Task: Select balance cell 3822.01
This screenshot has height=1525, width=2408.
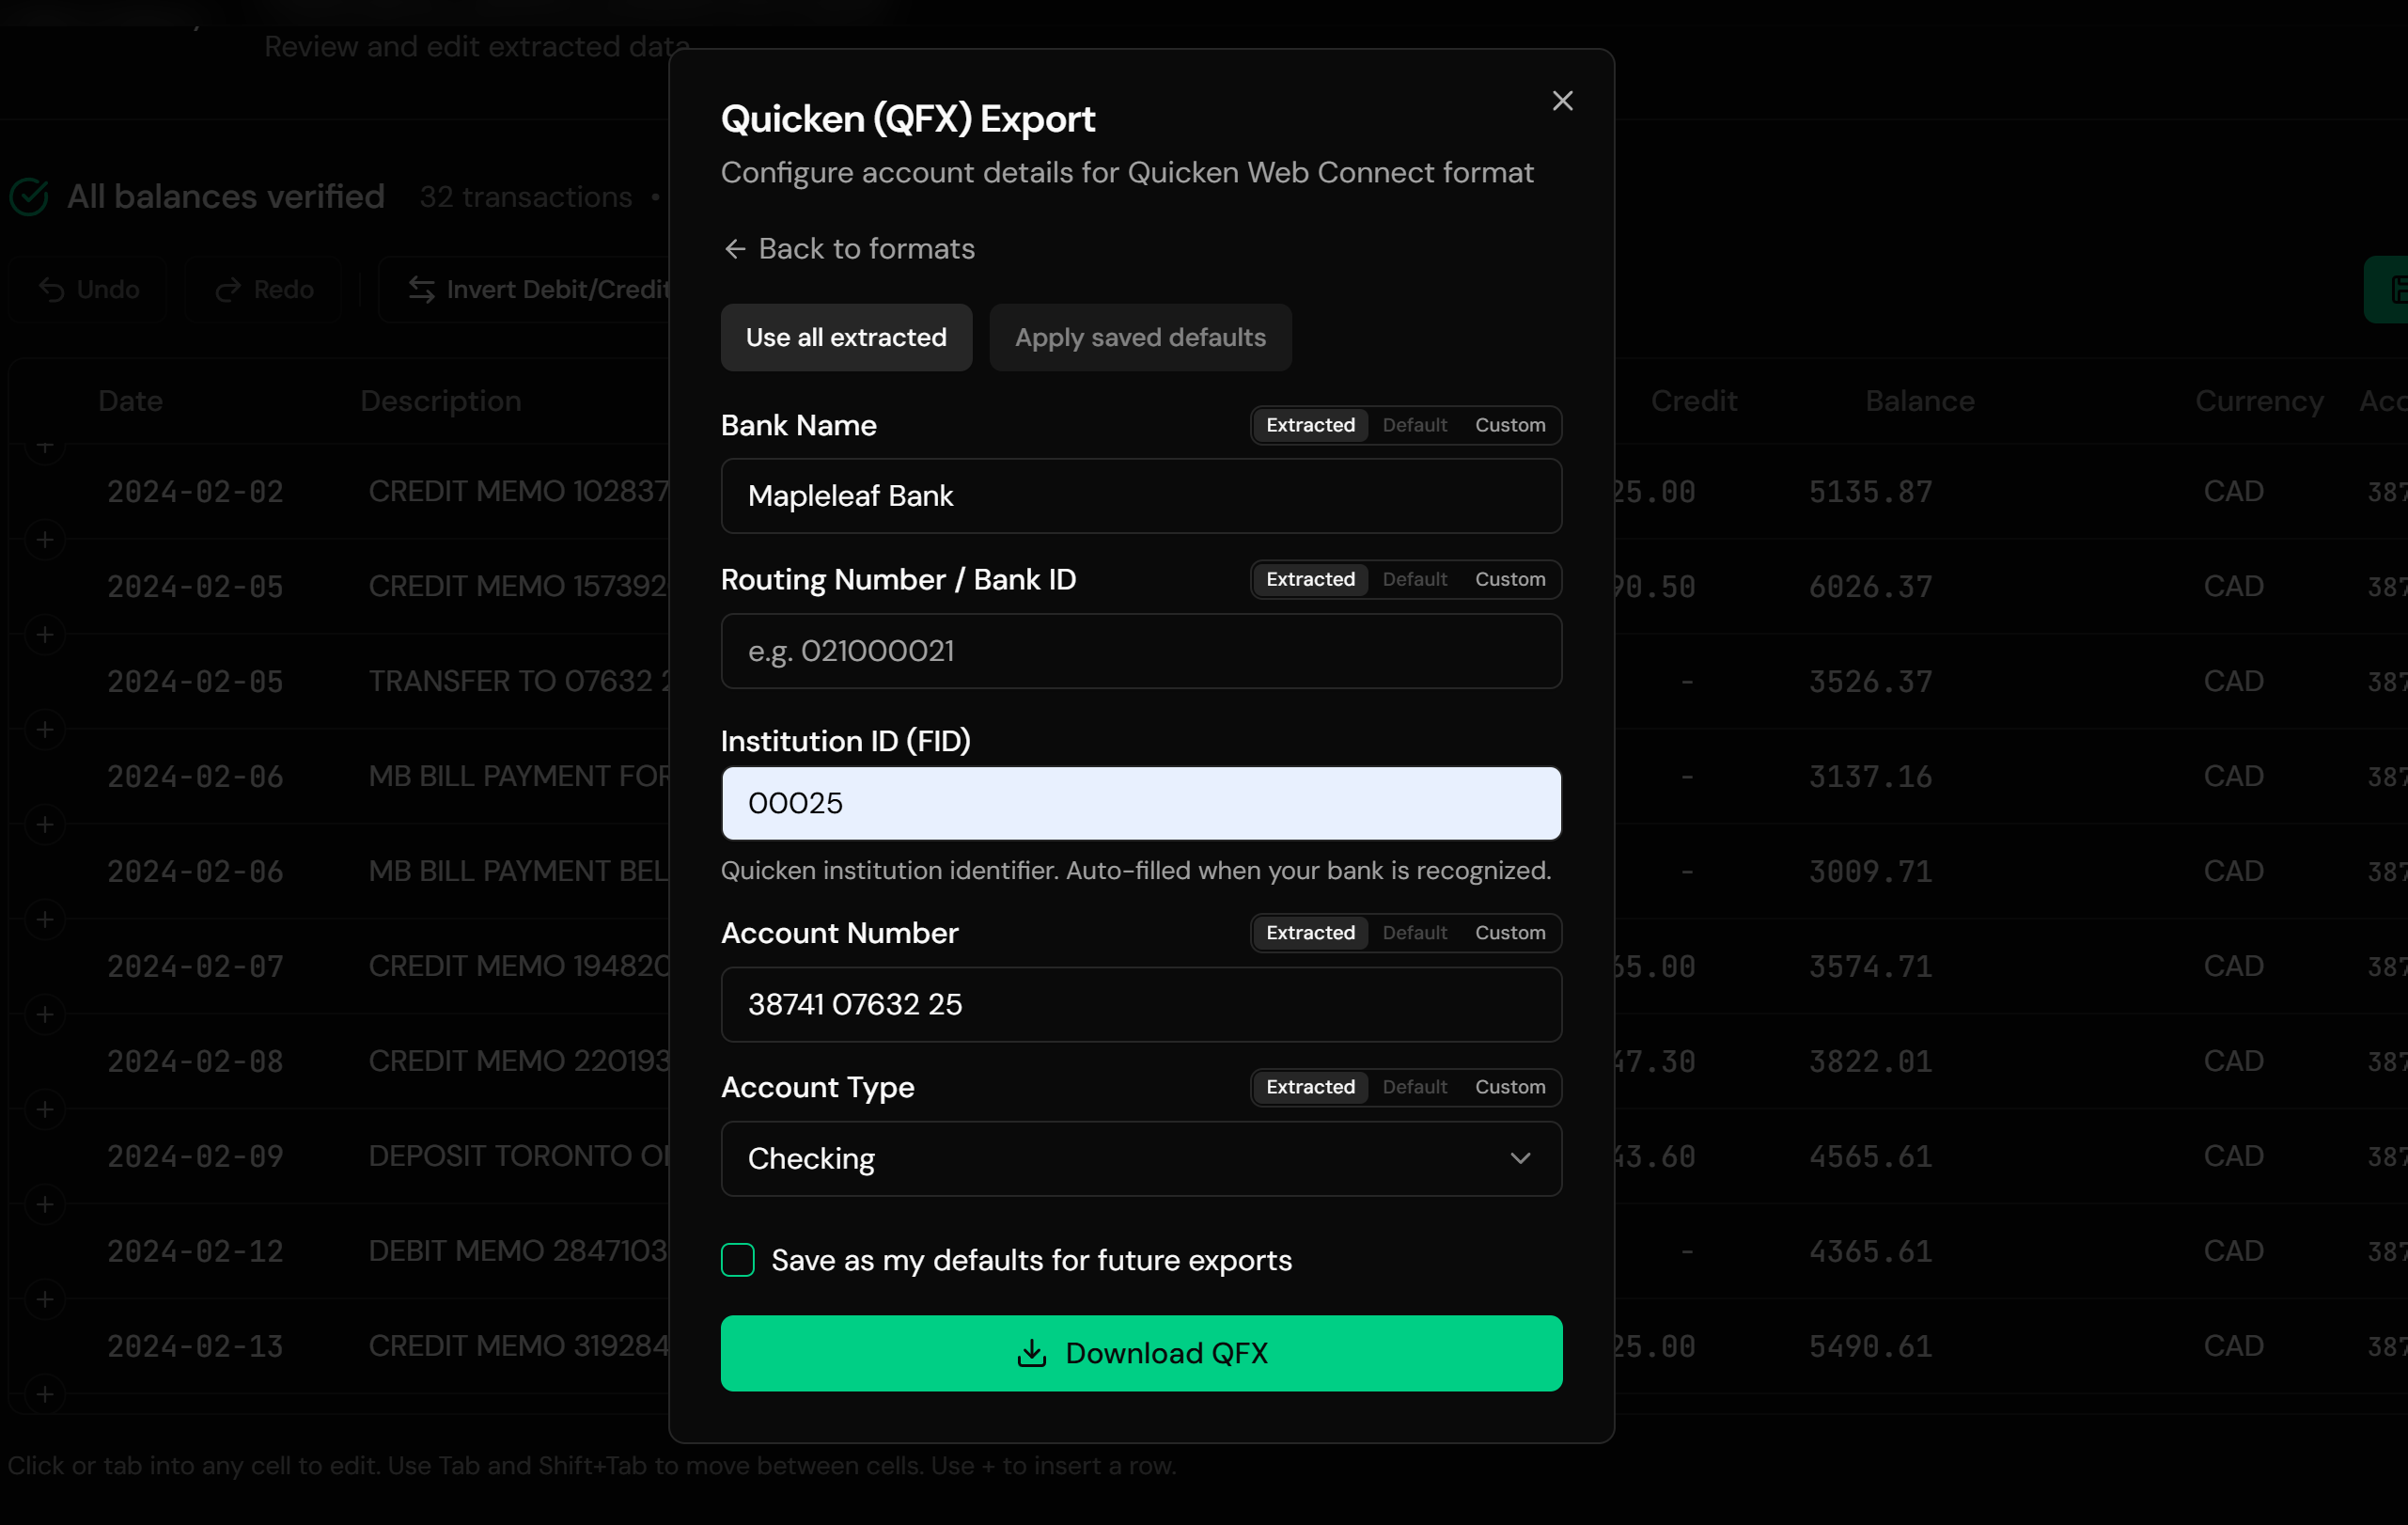Action: pos(1870,1061)
